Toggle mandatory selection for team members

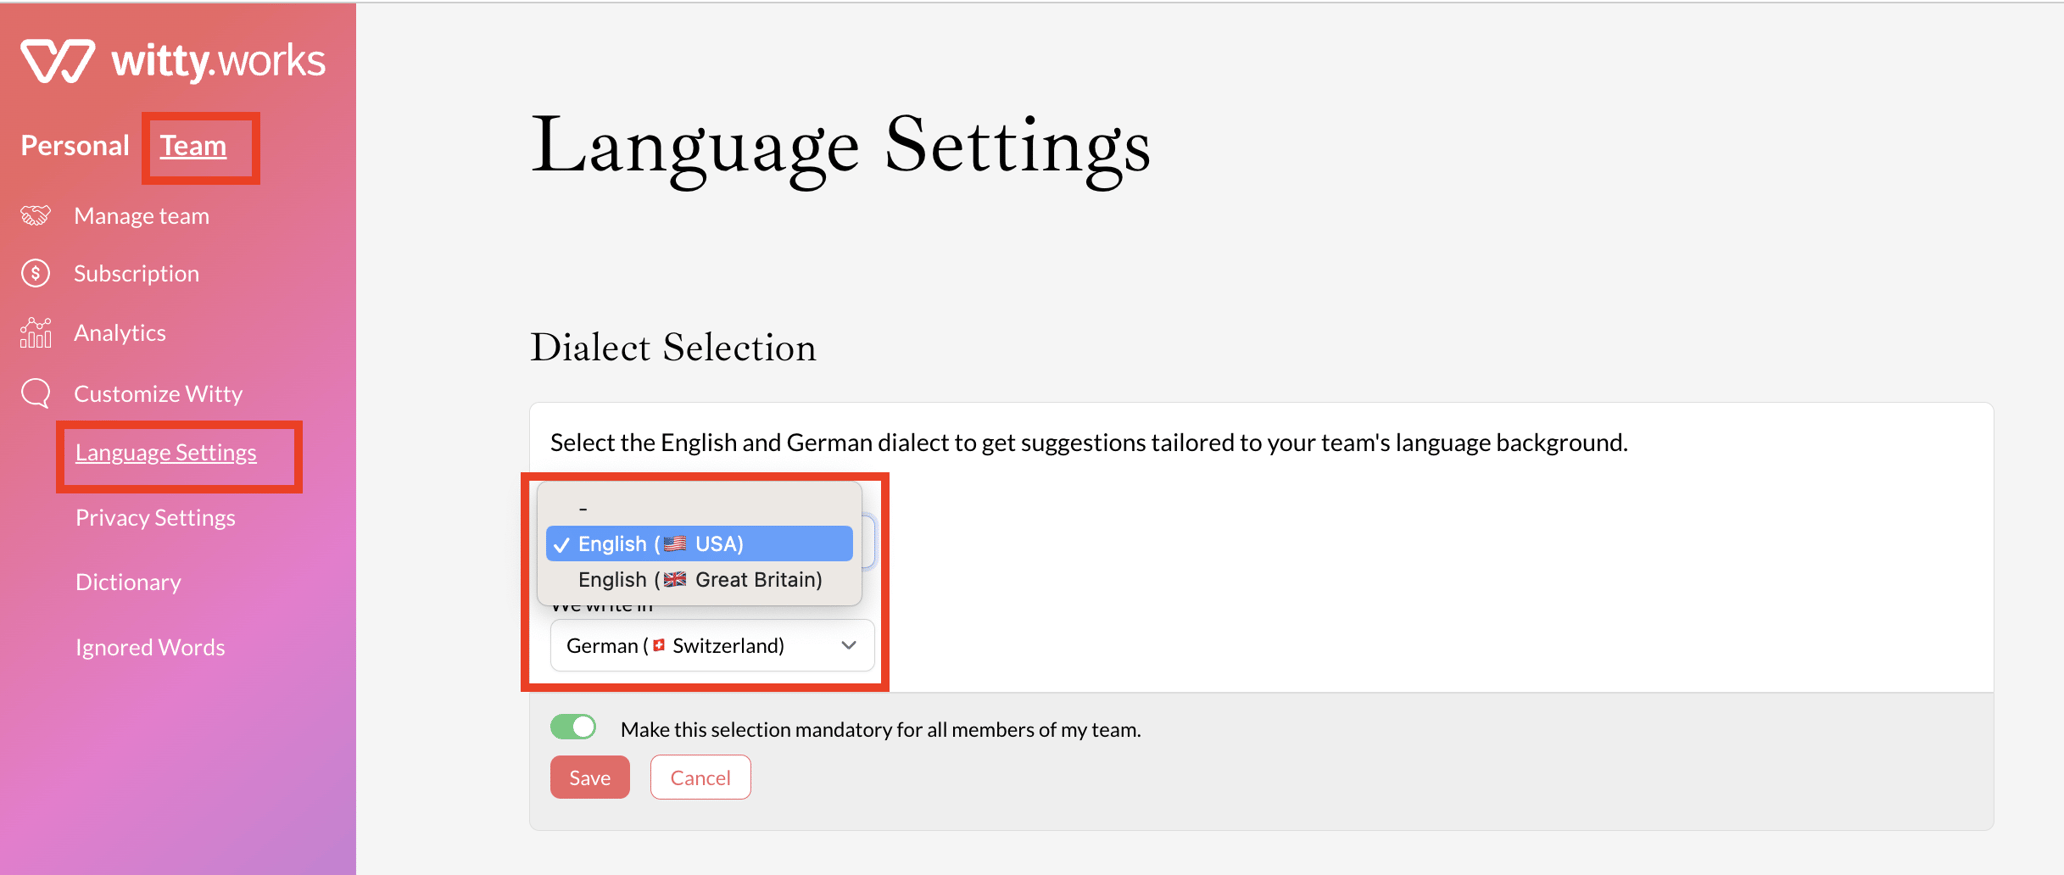coord(573,728)
